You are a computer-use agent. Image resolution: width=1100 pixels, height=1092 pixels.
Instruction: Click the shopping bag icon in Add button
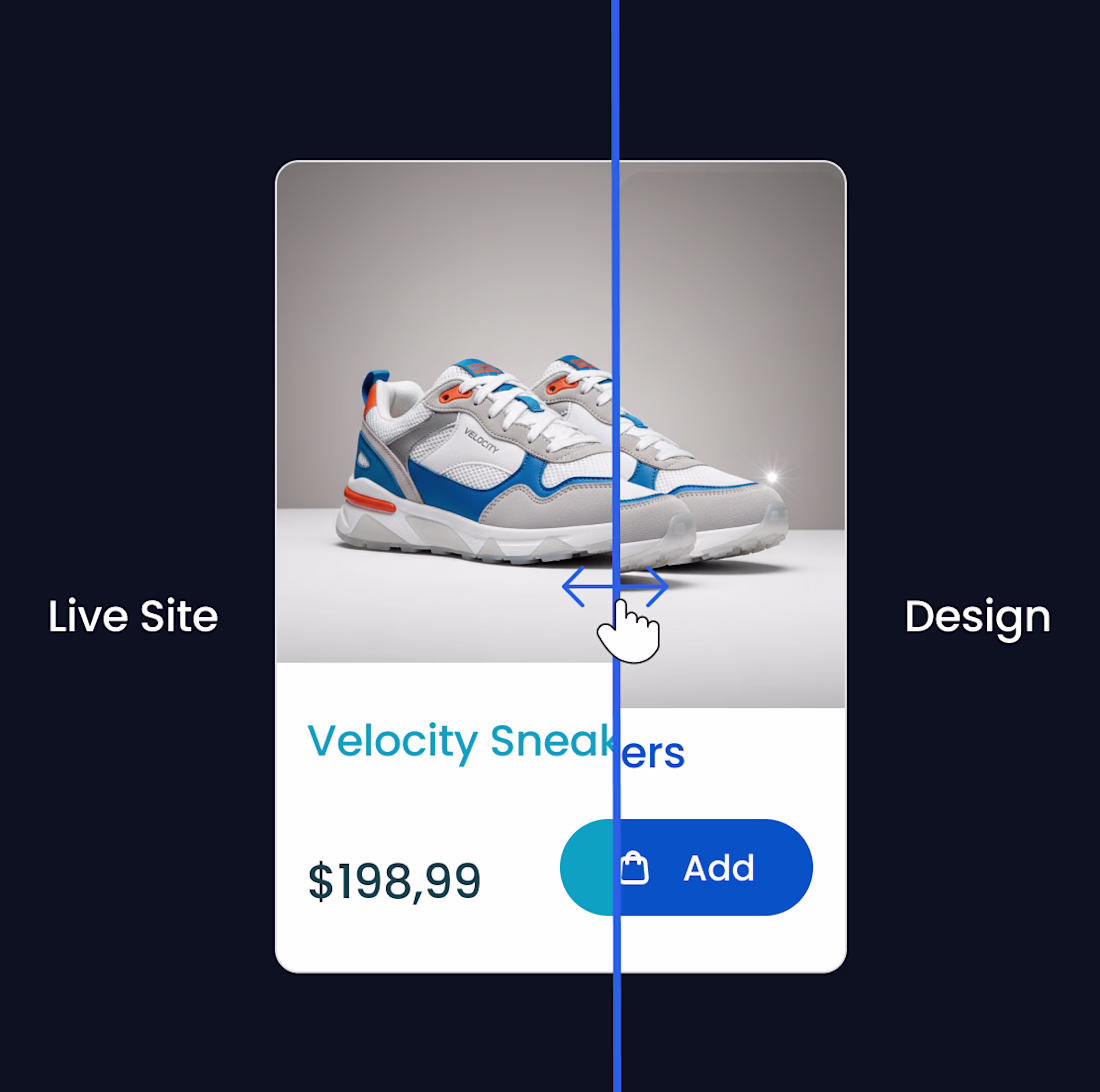click(x=634, y=868)
